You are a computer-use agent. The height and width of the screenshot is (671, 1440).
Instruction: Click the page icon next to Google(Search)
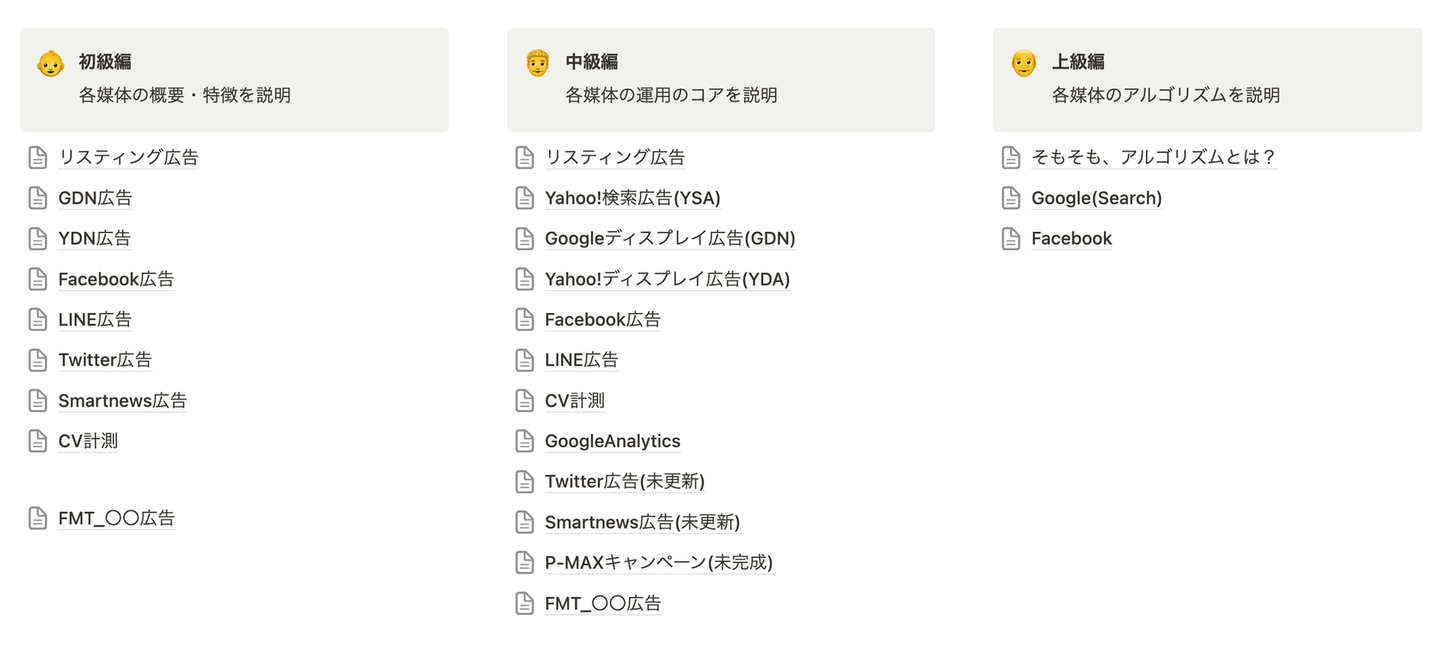point(1011,198)
